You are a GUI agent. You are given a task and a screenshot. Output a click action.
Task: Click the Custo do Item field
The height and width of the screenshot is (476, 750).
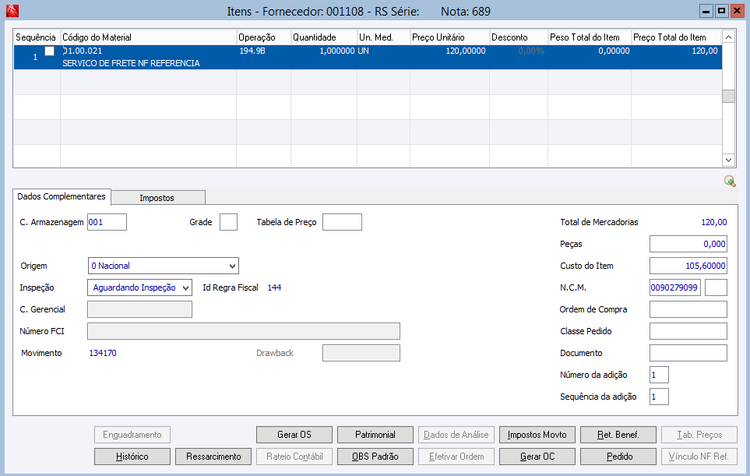coord(688,266)
